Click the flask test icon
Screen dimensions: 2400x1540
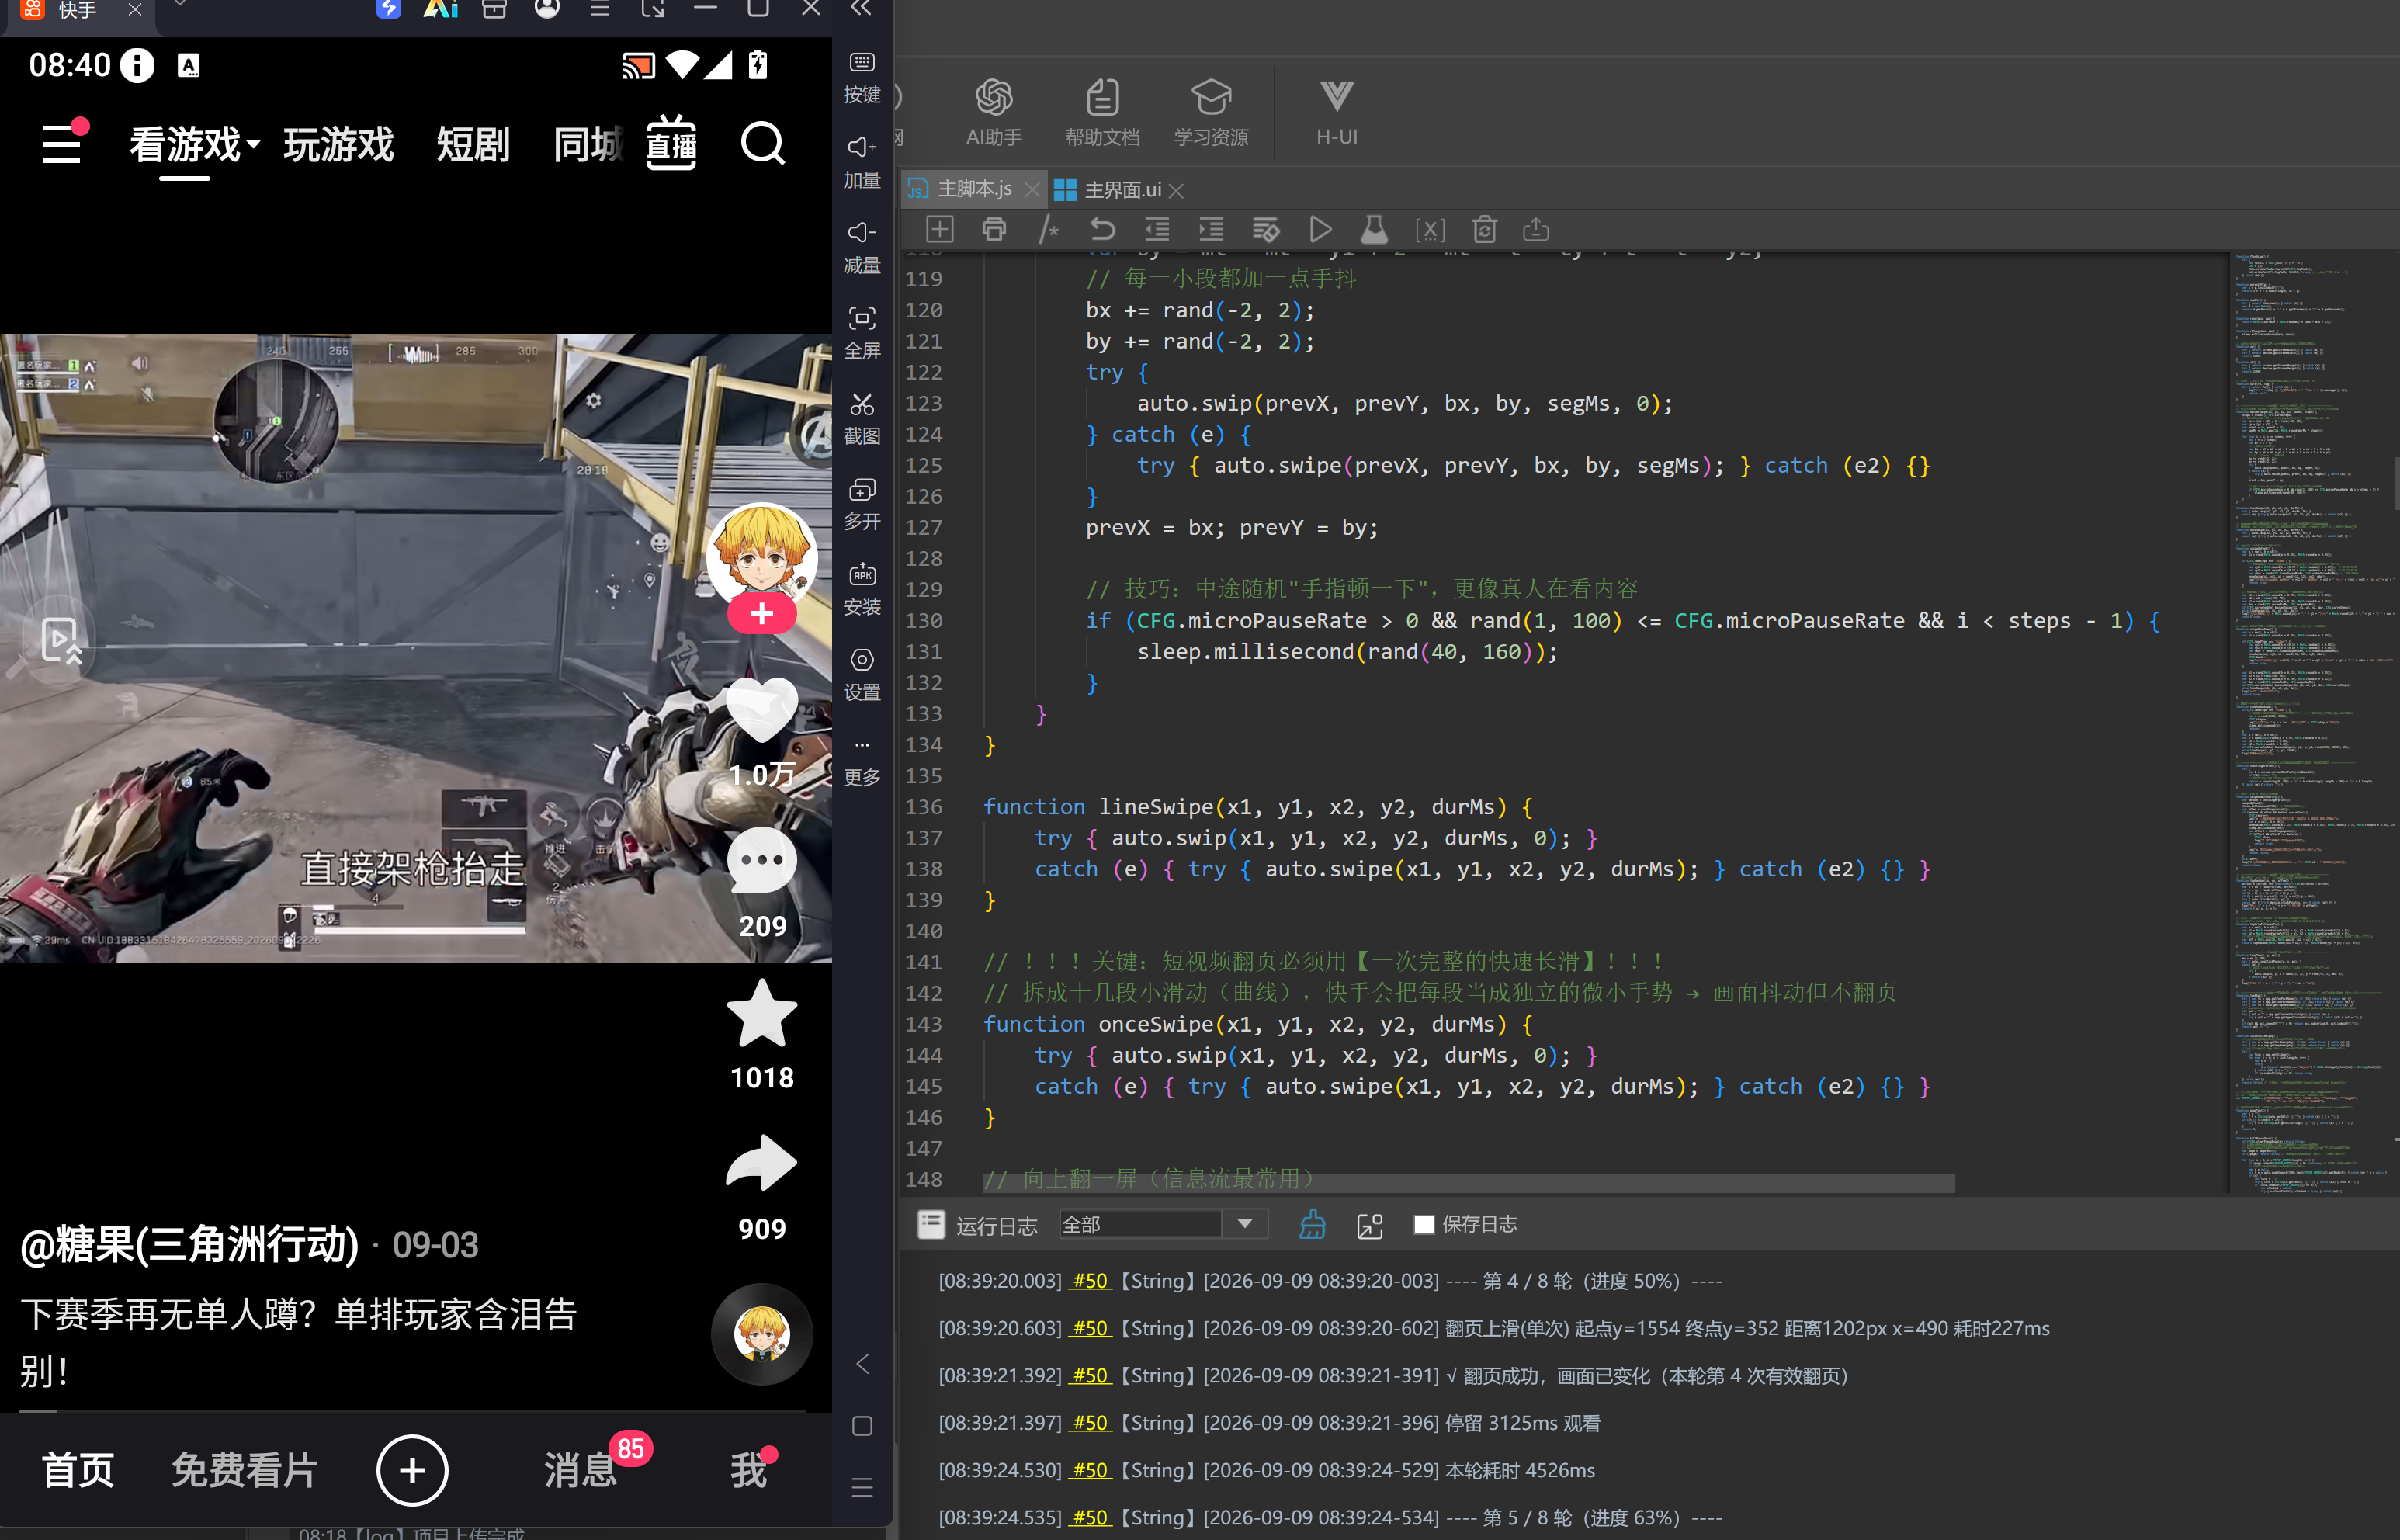tap(1374, 230)
